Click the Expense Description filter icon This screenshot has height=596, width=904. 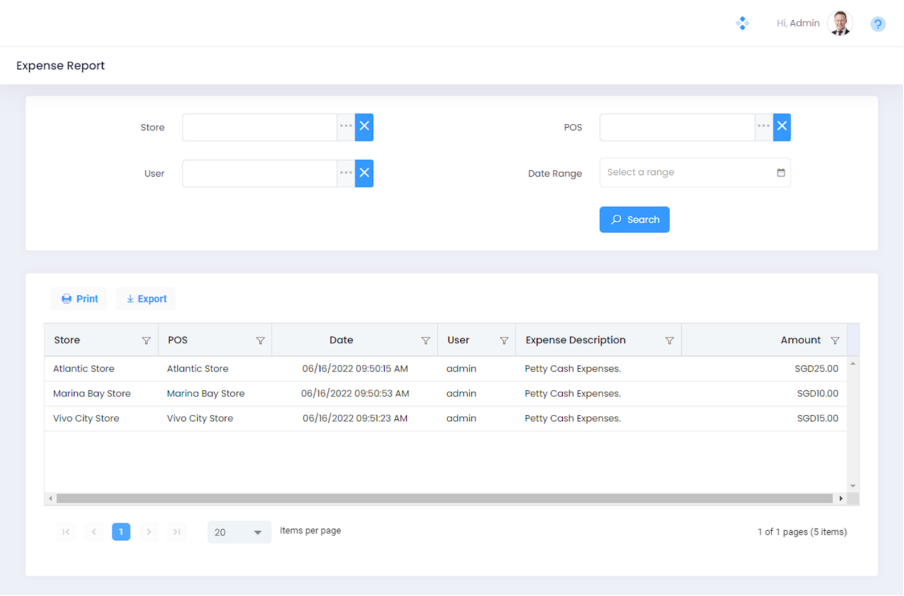pyautogui.click(x=670, y=341)
